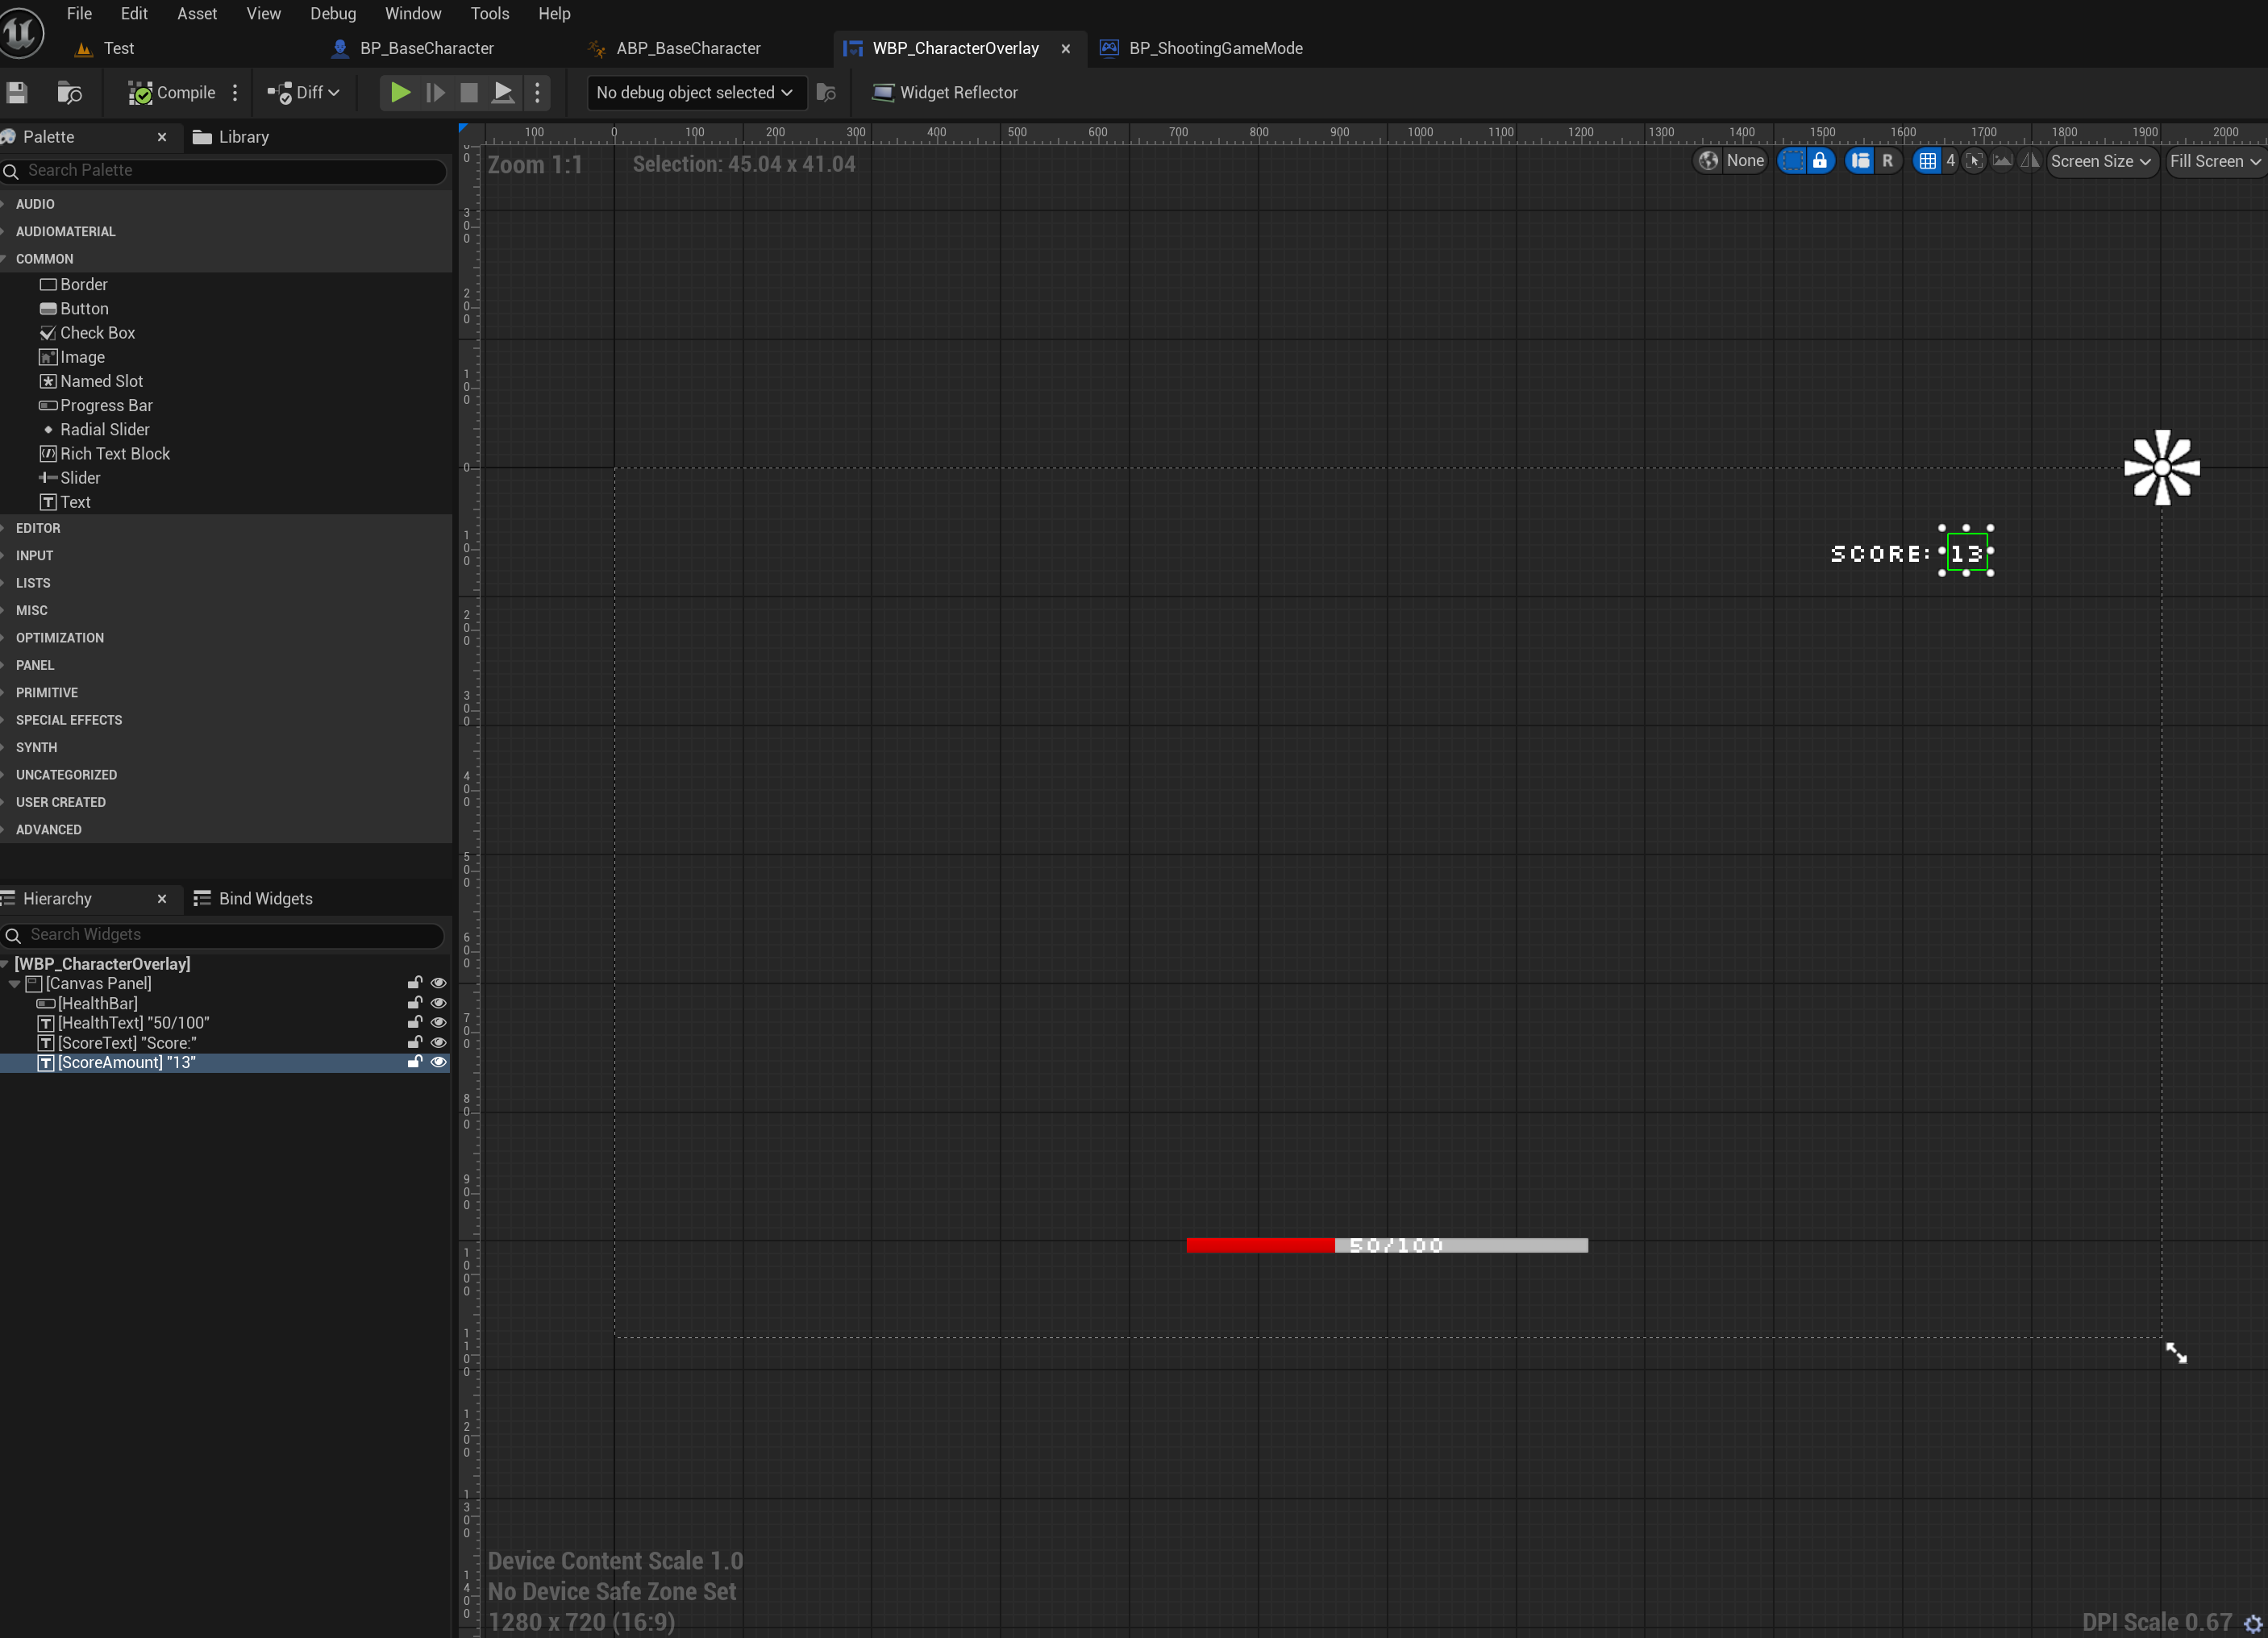This screenshot has height=1638, width=2268.
Task: Click the Save asset icon
Action: [17, 92]
